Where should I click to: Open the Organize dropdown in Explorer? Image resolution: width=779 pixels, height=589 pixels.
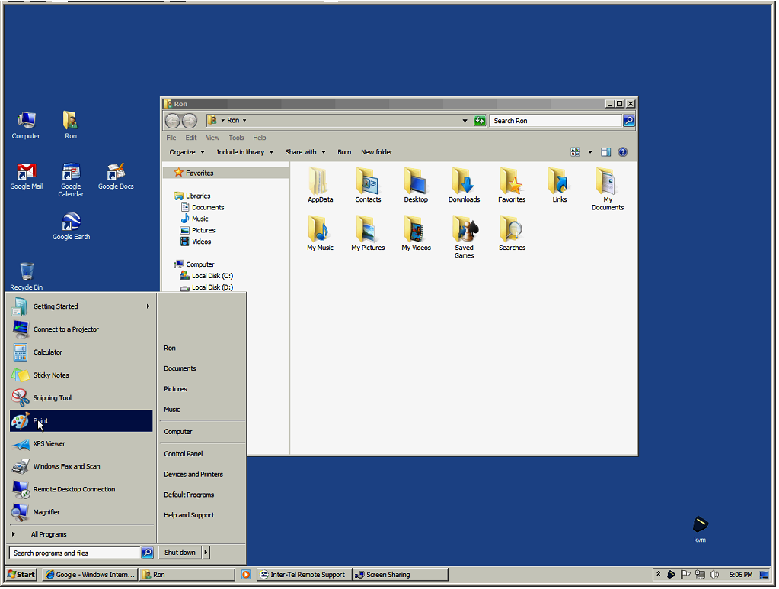184,152
